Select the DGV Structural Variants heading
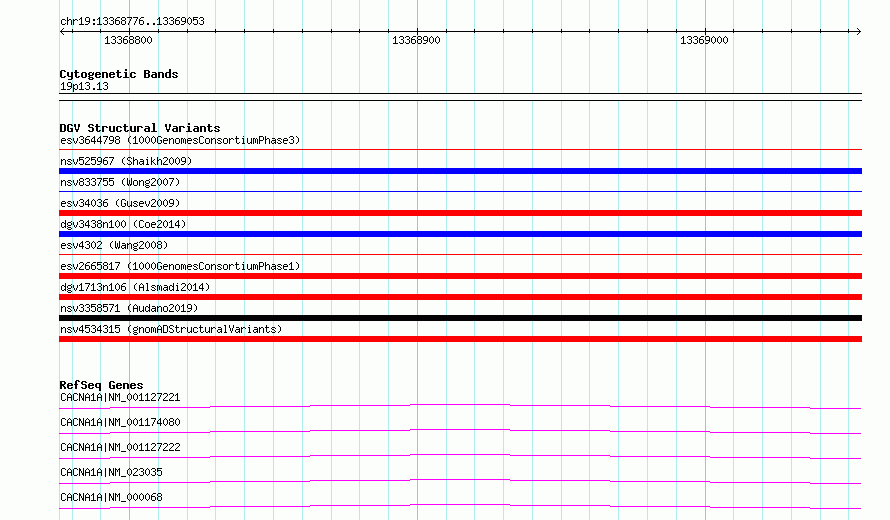The height and width of the screenshot is (520, 890). 140,128
